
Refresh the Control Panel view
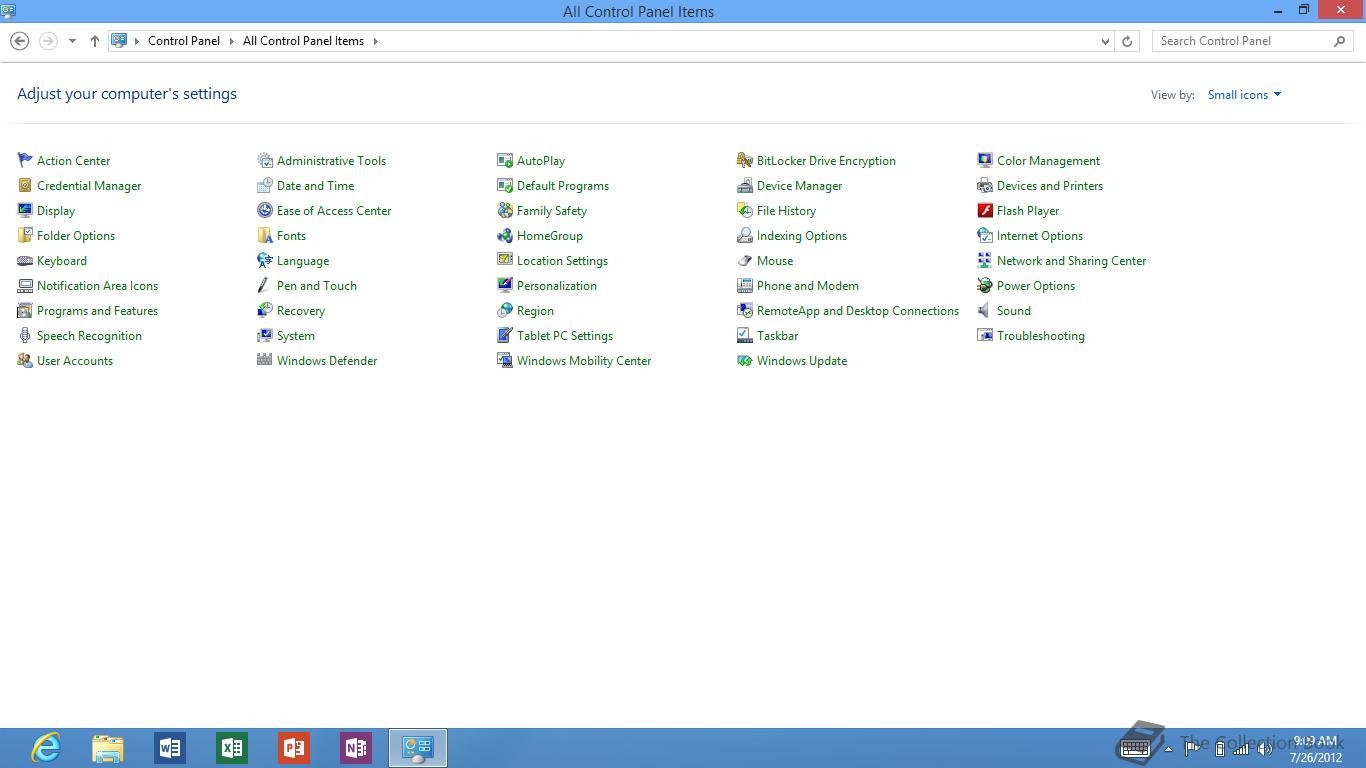(x=1127, y=41)
